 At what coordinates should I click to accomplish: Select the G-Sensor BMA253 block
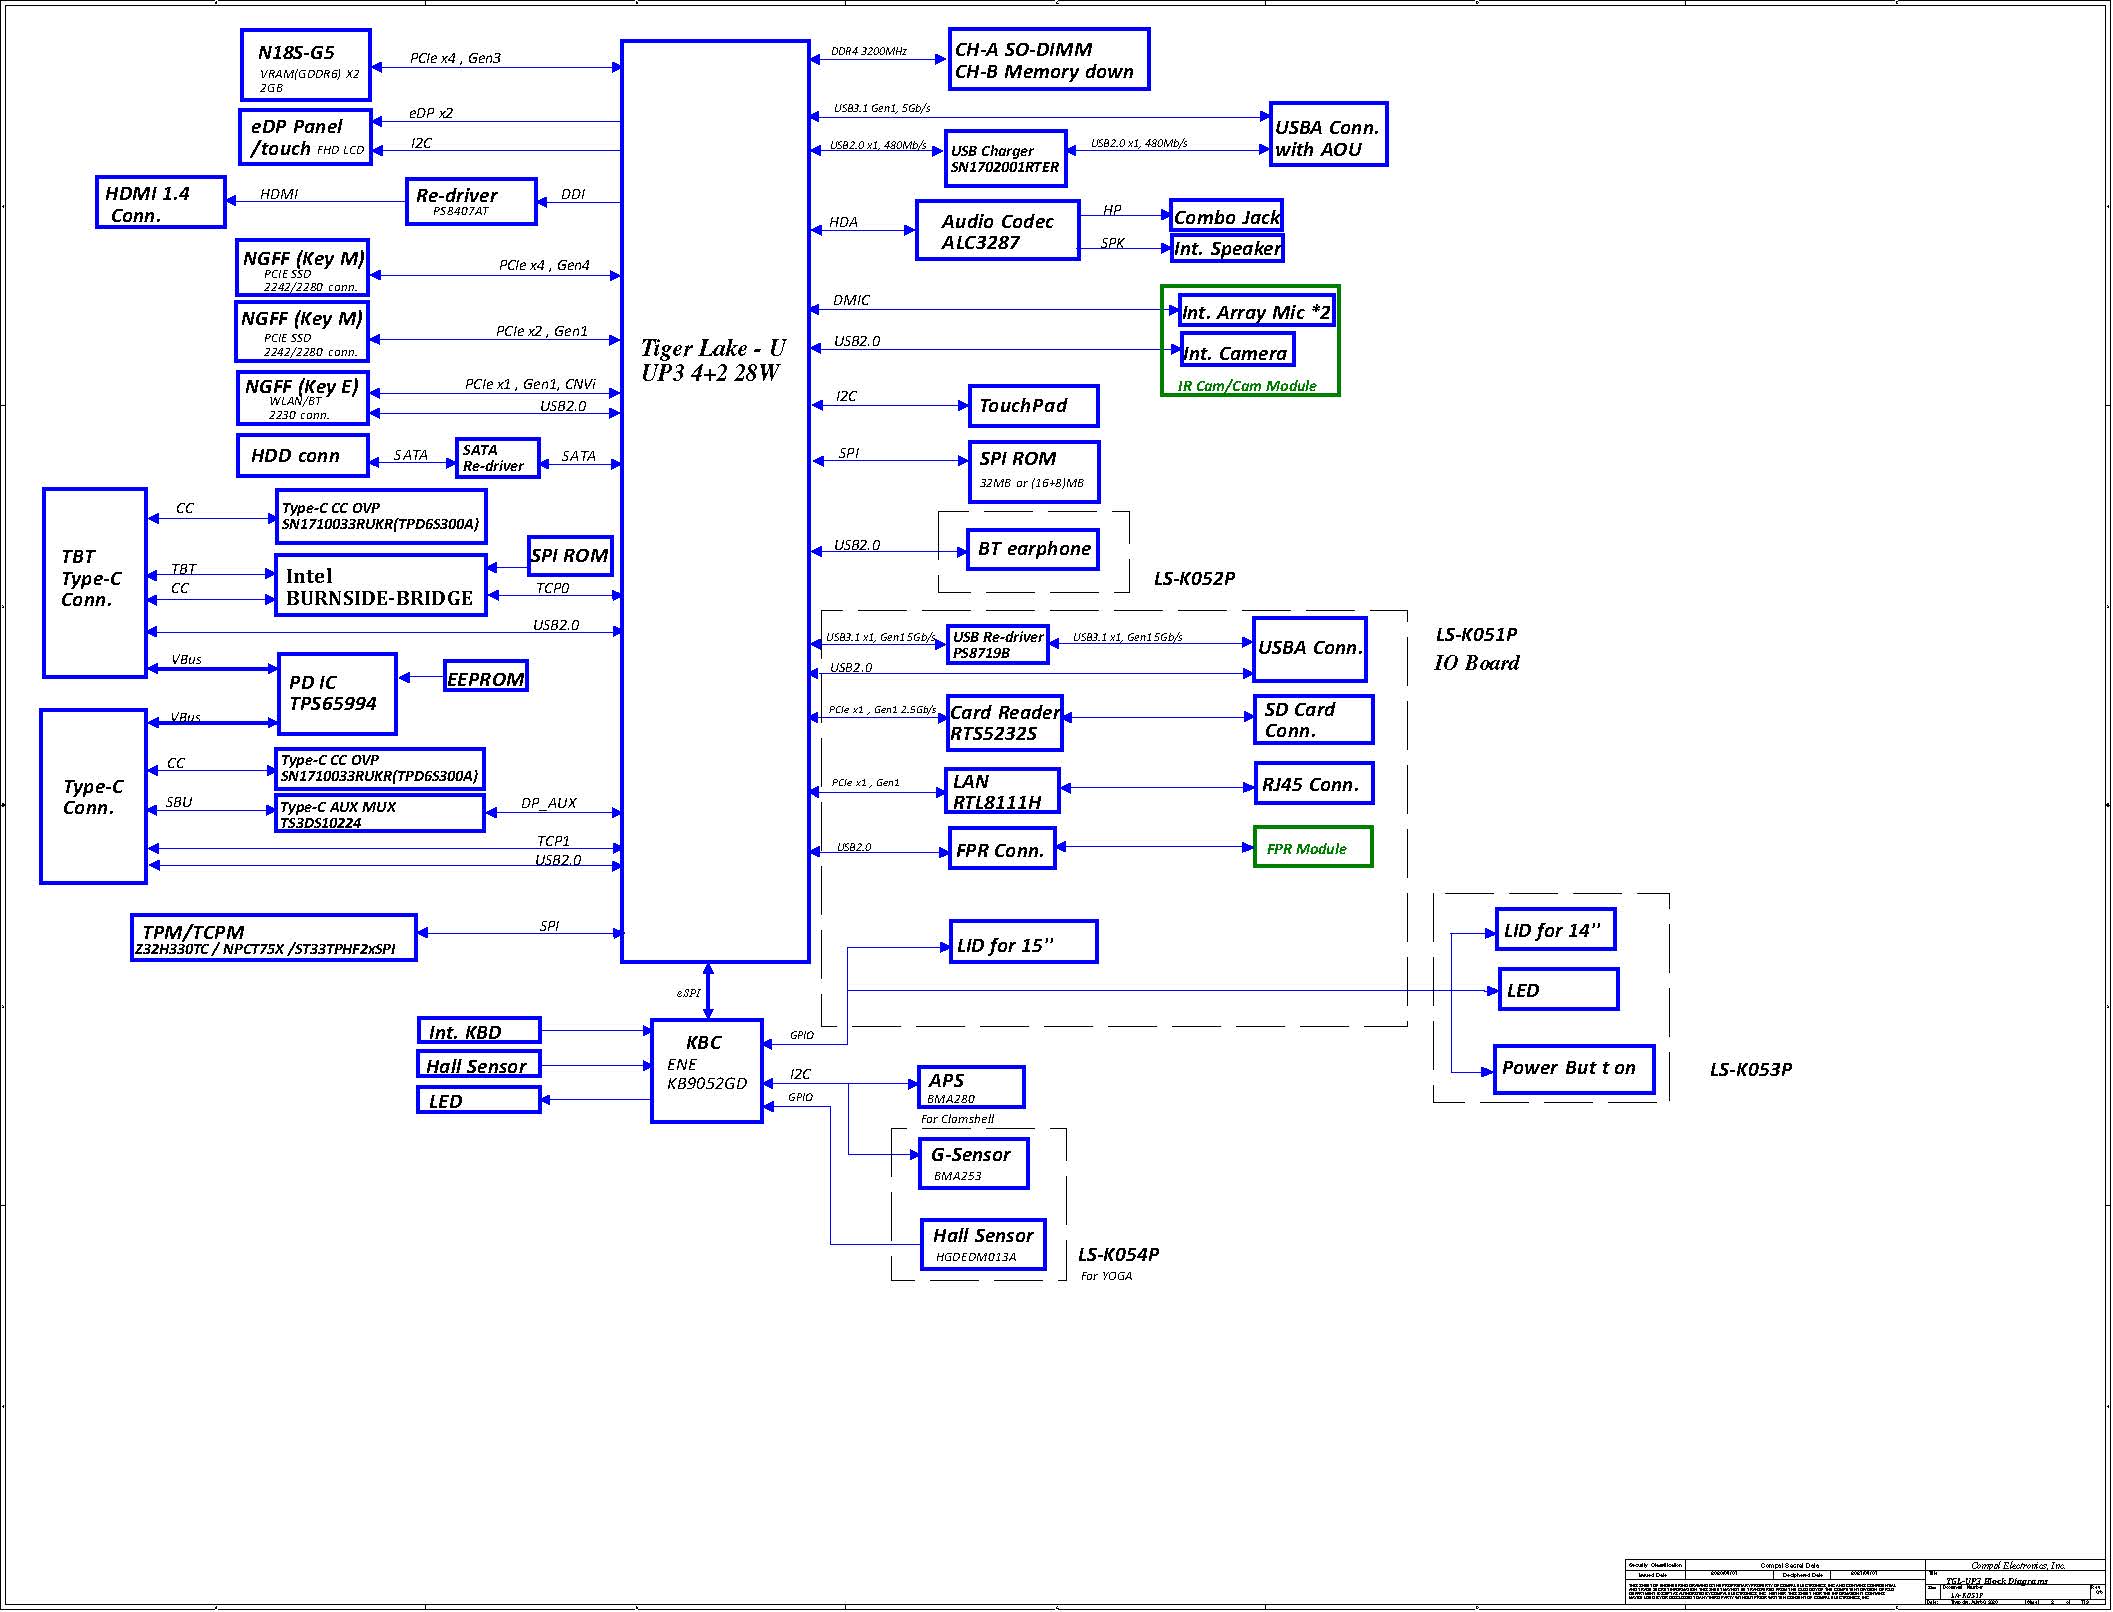[x=972, y=1163]
